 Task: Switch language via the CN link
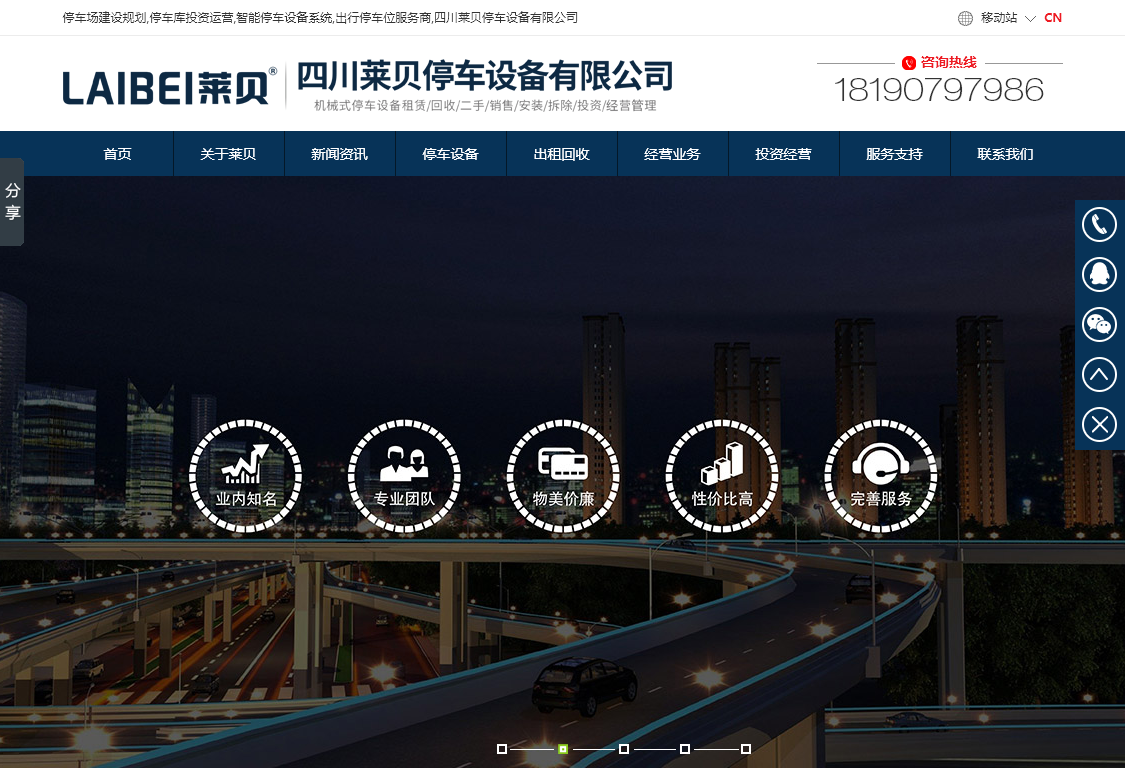tap(1053, 18)
